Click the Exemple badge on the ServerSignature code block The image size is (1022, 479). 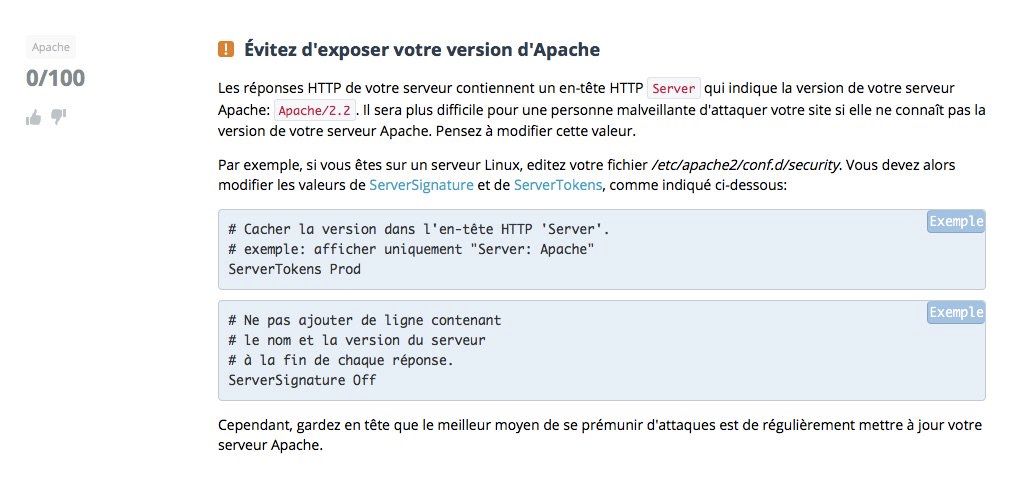coord(956,313)
